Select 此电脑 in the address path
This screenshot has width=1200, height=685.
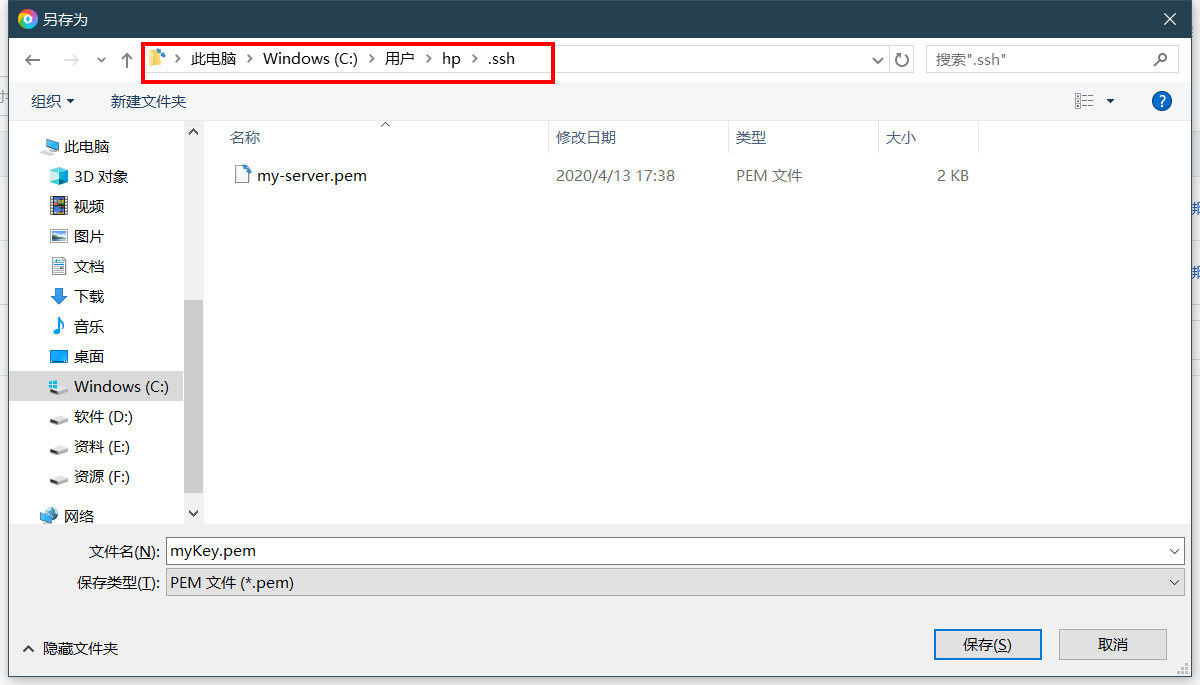(x=214, y=59)
